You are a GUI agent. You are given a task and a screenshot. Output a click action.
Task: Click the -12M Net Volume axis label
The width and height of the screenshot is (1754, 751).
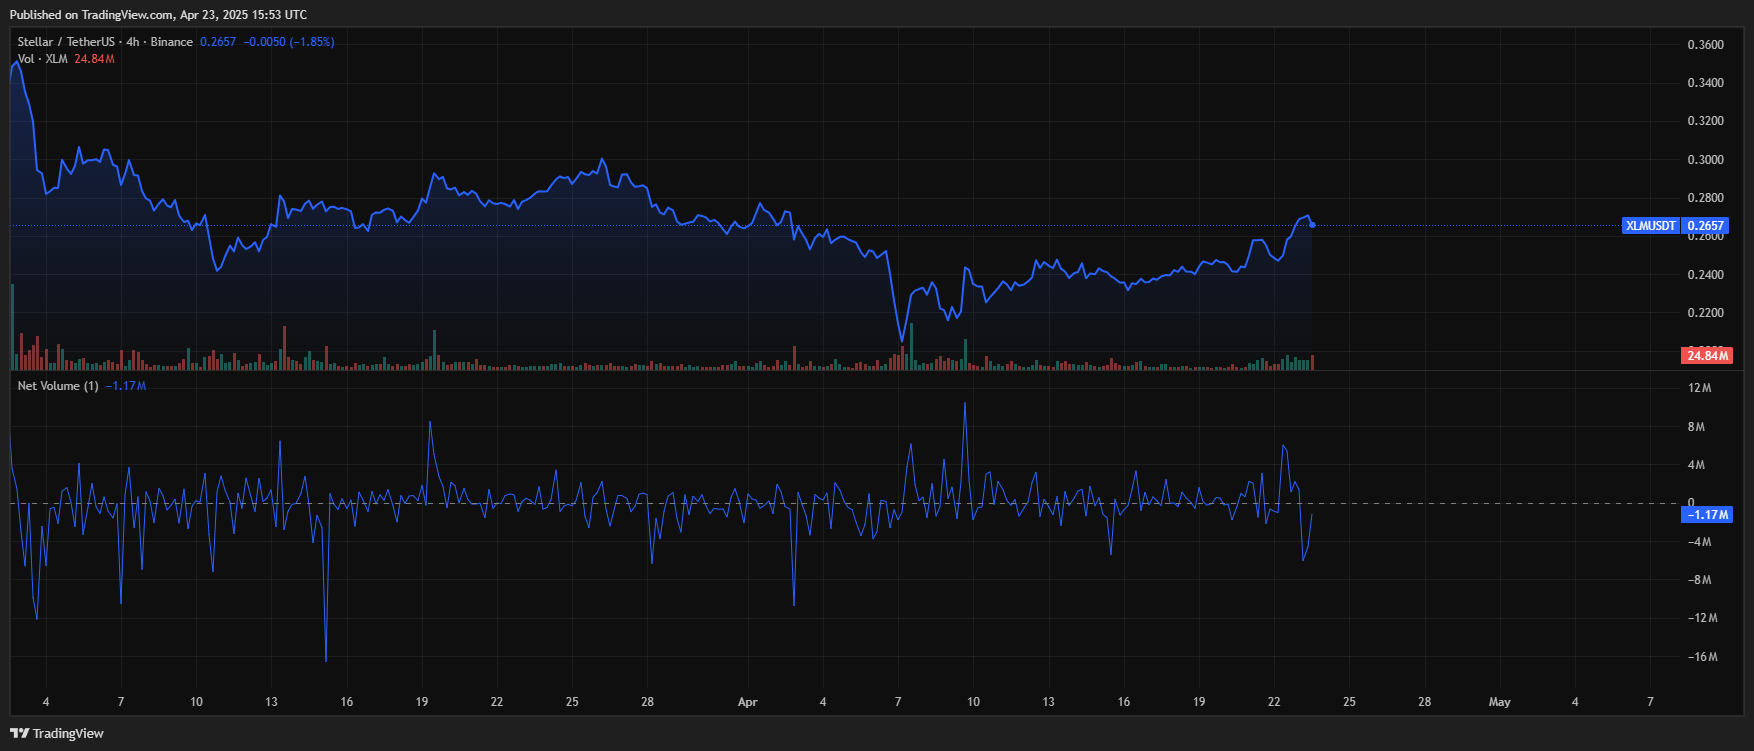click(1703, 618)
